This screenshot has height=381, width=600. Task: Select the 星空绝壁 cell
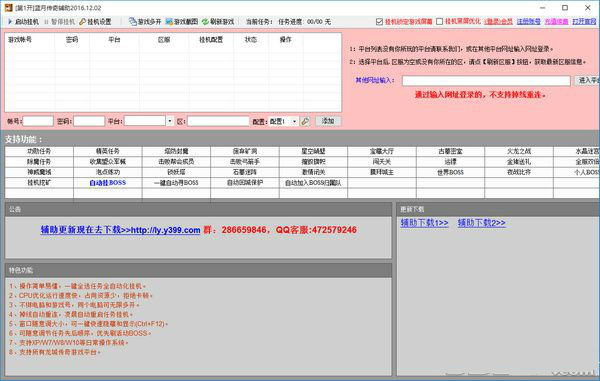tap(313, 151)
